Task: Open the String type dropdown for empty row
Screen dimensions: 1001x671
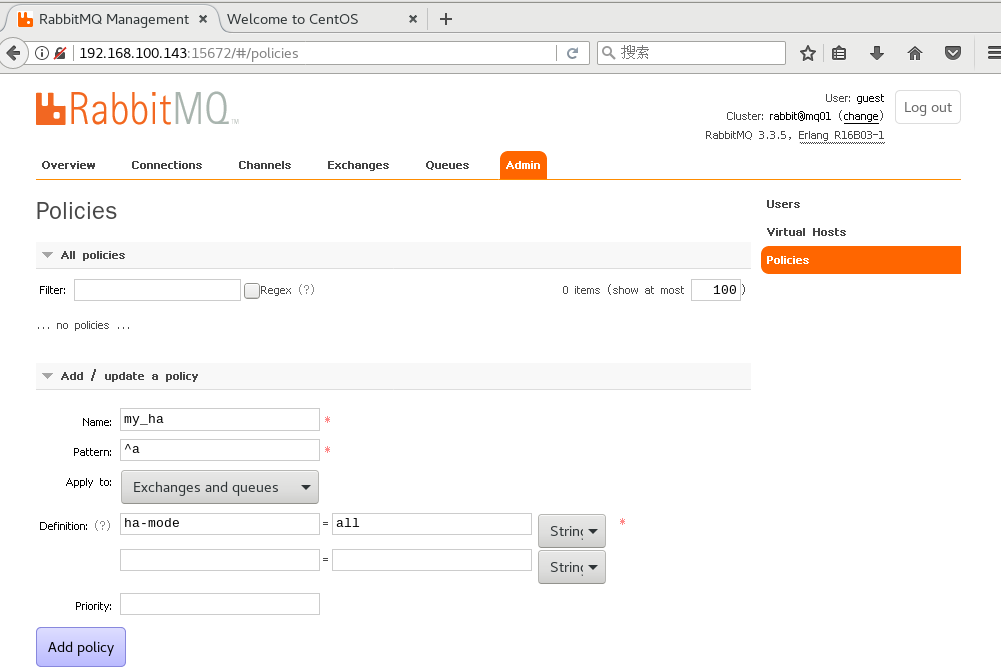Action: [x=572, y=567]
